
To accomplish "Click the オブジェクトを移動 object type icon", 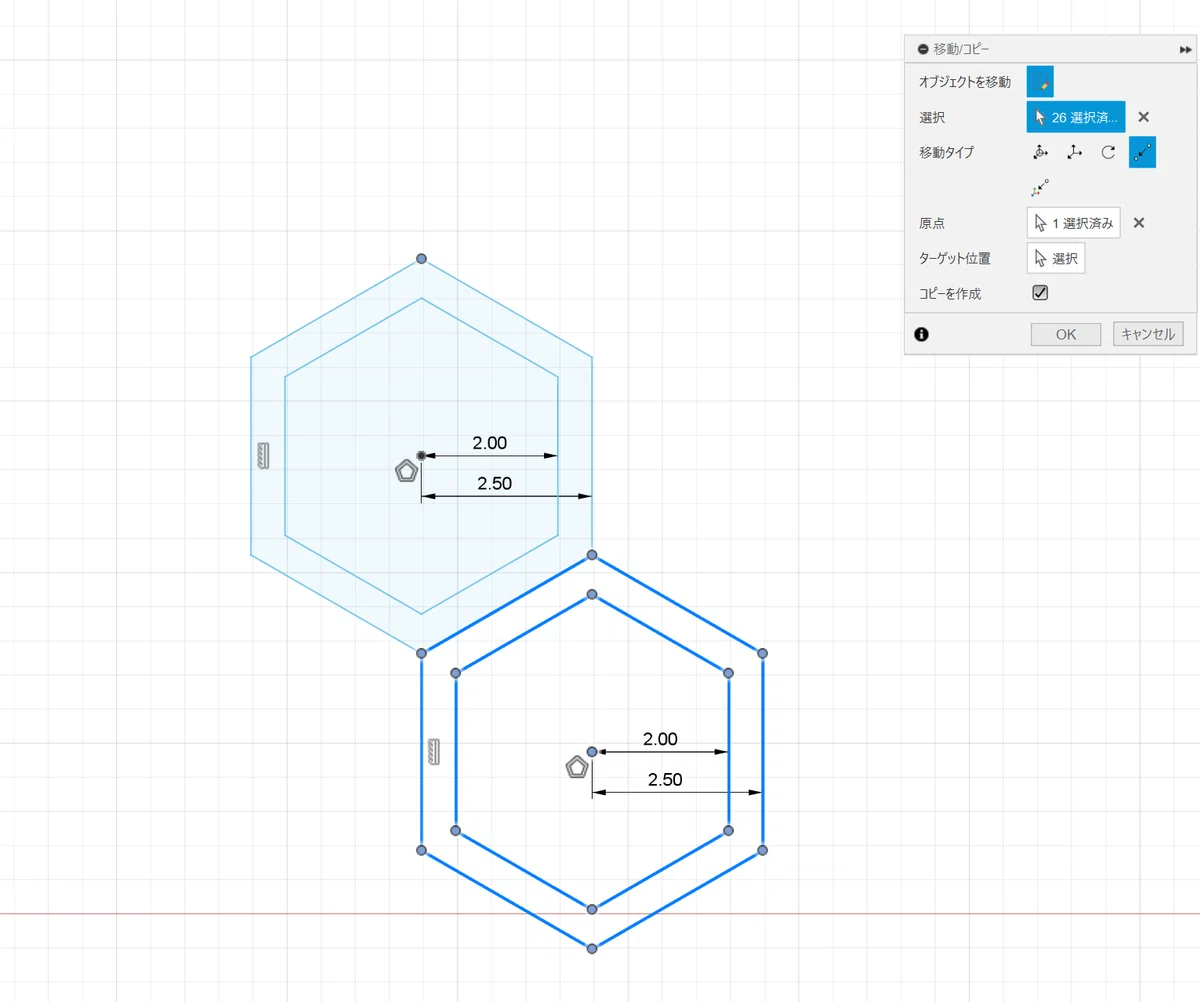I will coord(1040,82).
